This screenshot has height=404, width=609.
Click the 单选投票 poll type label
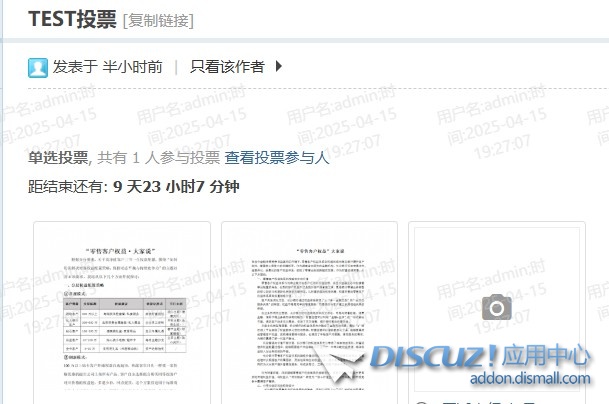[x=58, y=157]
